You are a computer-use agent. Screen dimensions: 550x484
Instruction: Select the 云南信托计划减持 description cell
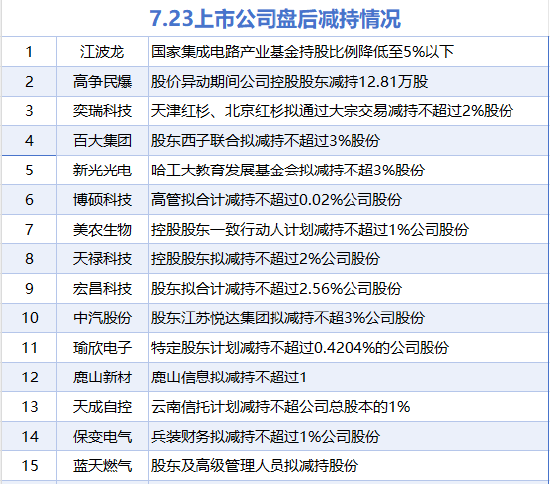(x=348, y=407)
